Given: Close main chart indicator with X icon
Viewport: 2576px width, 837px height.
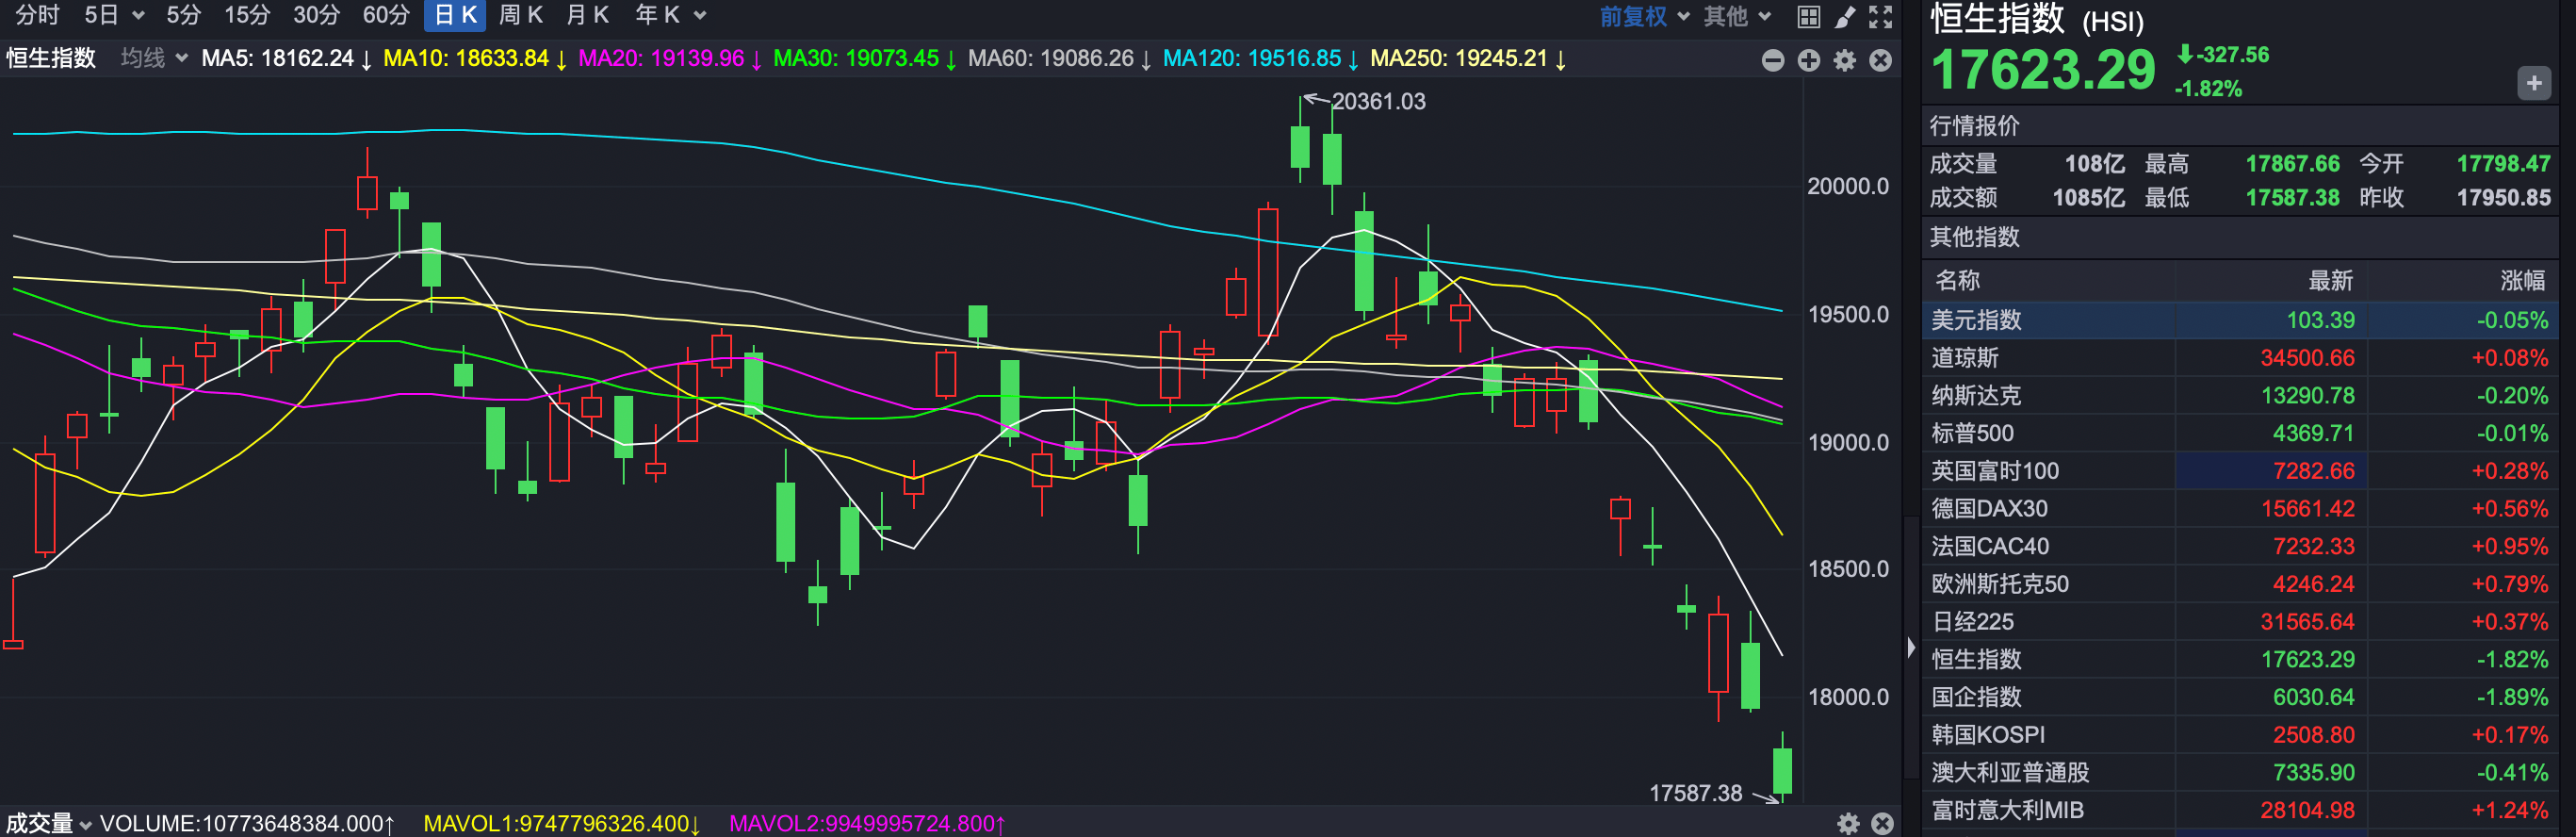Looking at the screenshot, I should [1881, 60].
